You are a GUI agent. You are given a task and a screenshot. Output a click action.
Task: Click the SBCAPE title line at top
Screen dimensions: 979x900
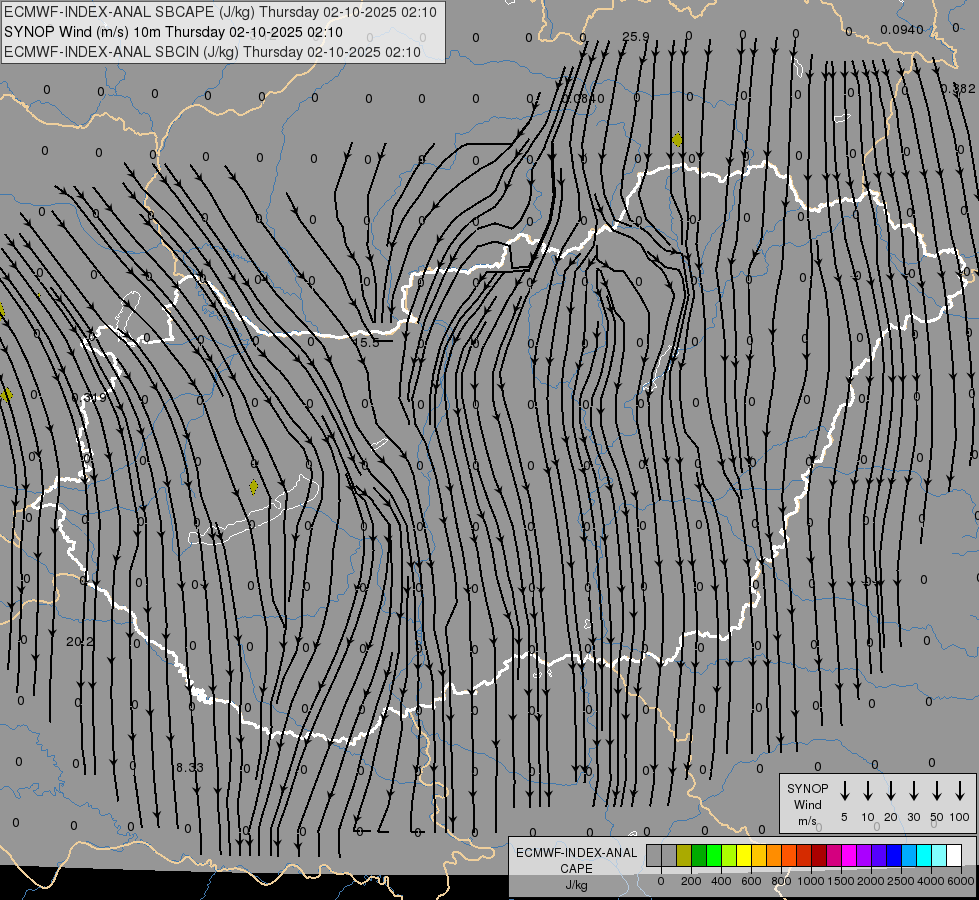tap(220, 12)
